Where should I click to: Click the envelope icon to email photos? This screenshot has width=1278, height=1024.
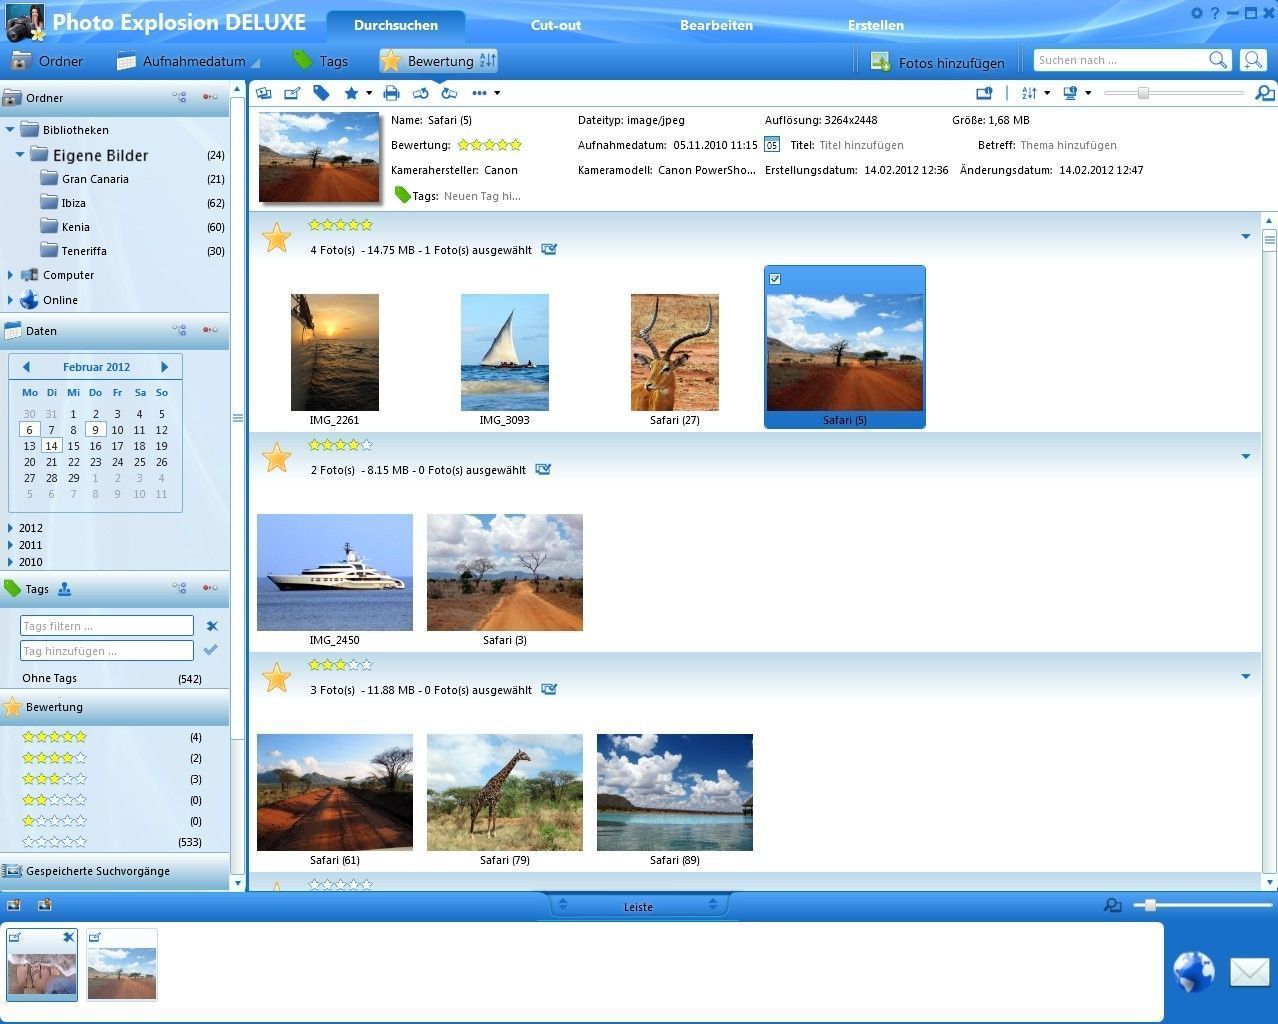tap(1249, 971)
